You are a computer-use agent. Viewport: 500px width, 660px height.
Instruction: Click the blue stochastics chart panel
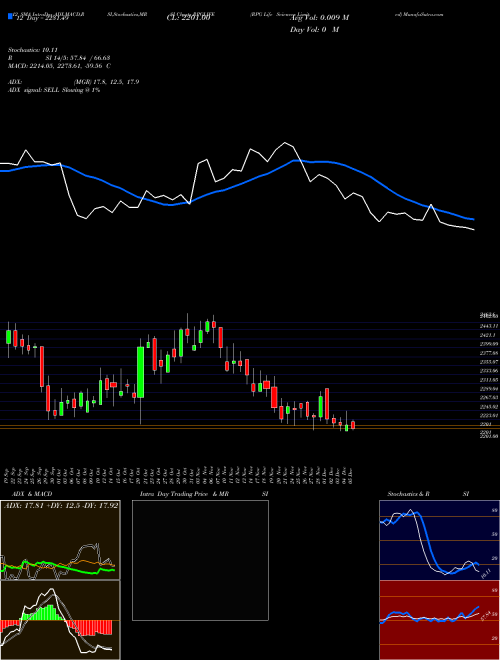click(x=439, y=540)
